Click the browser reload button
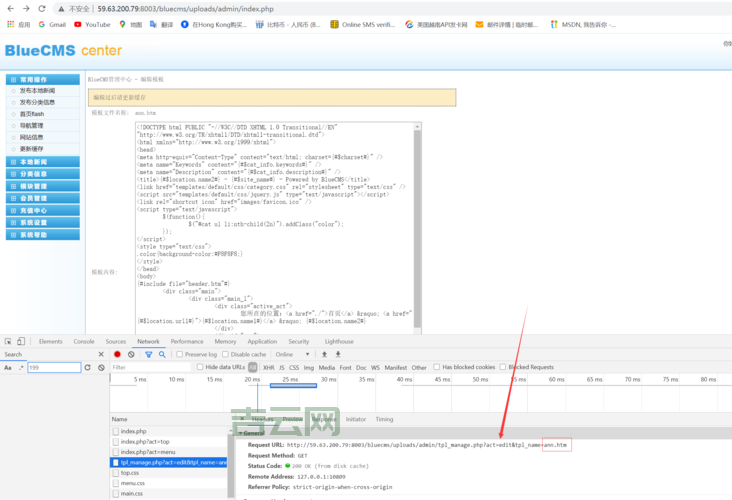The height and width of the screenshot is (500, 732). (41, 8)
